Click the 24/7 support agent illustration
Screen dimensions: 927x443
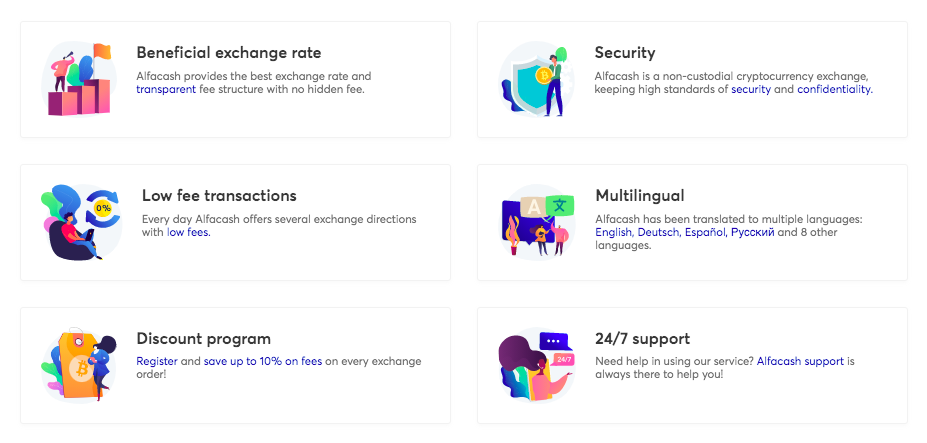tap(536, 365)
